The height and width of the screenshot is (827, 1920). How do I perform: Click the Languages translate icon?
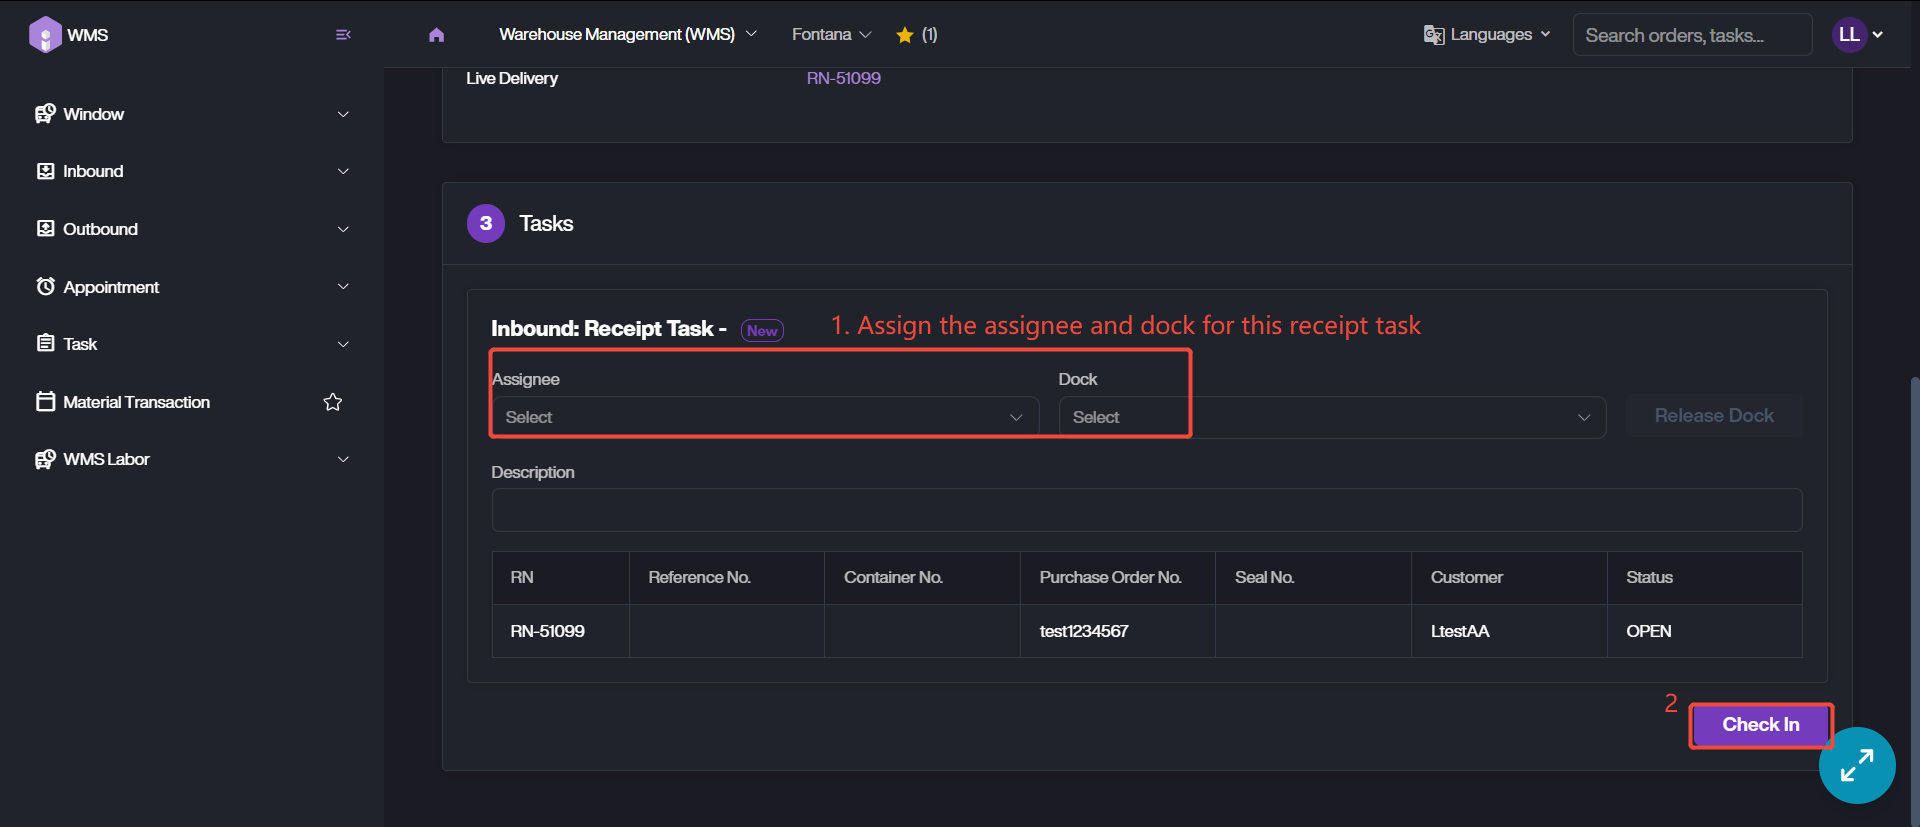1434,35
